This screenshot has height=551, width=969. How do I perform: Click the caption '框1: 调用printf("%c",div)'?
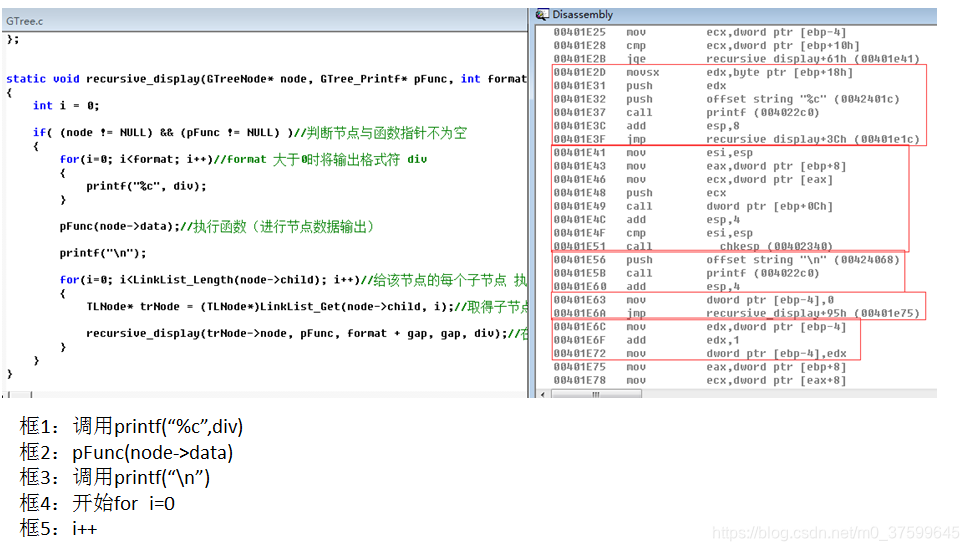coord(132,426)
